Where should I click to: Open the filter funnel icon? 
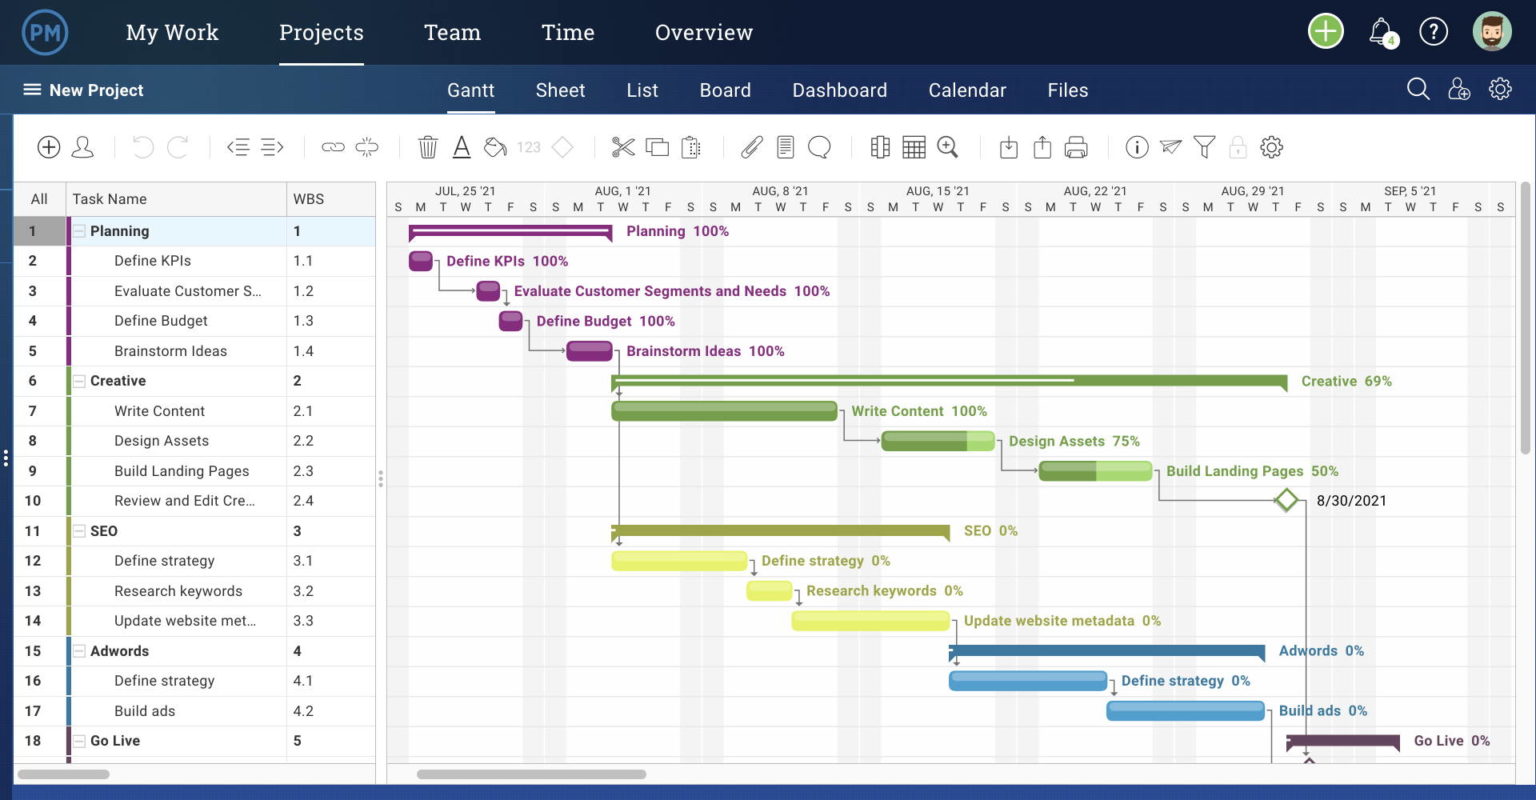pos(1204,147)
